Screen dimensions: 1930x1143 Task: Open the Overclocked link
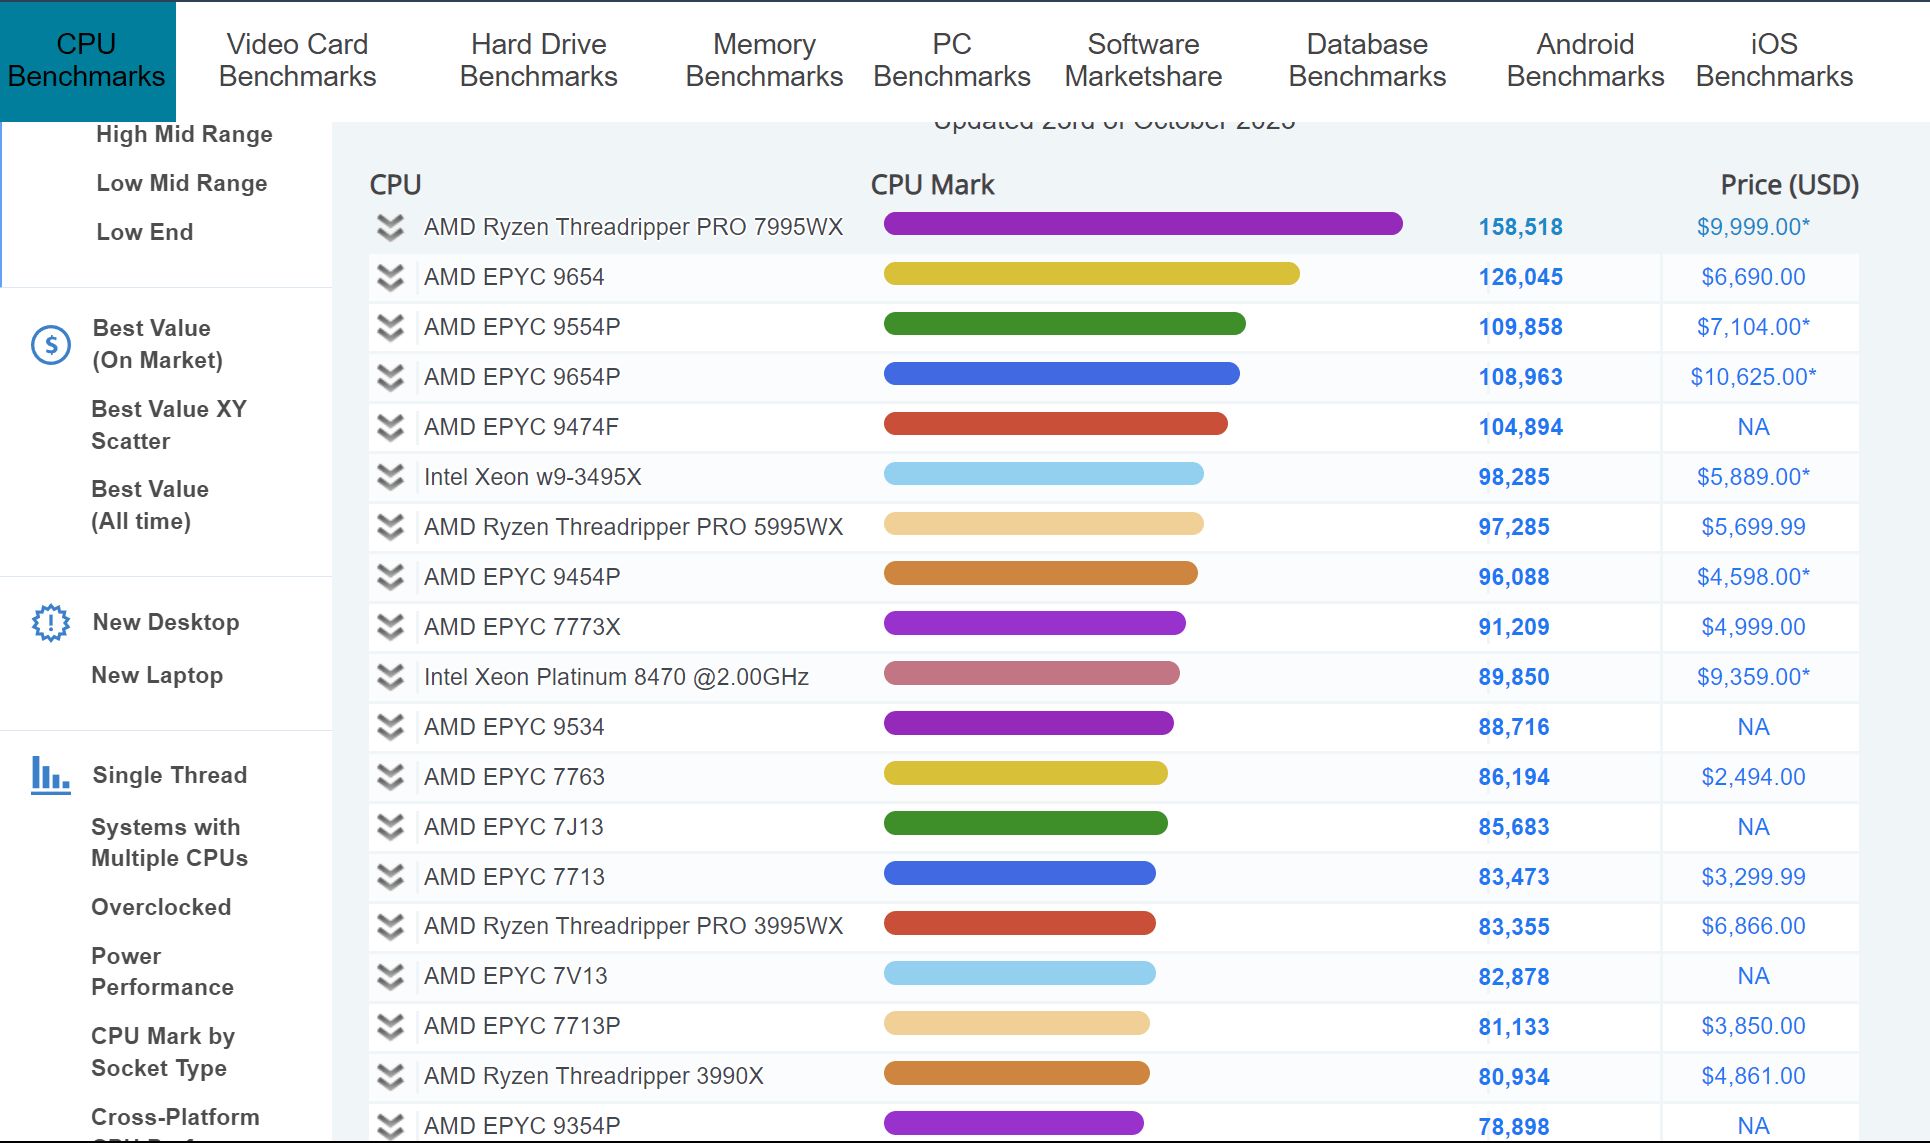coord(161,907)
